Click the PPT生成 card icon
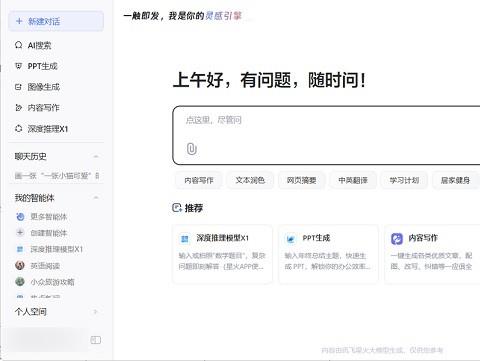 tap(291, 238)
